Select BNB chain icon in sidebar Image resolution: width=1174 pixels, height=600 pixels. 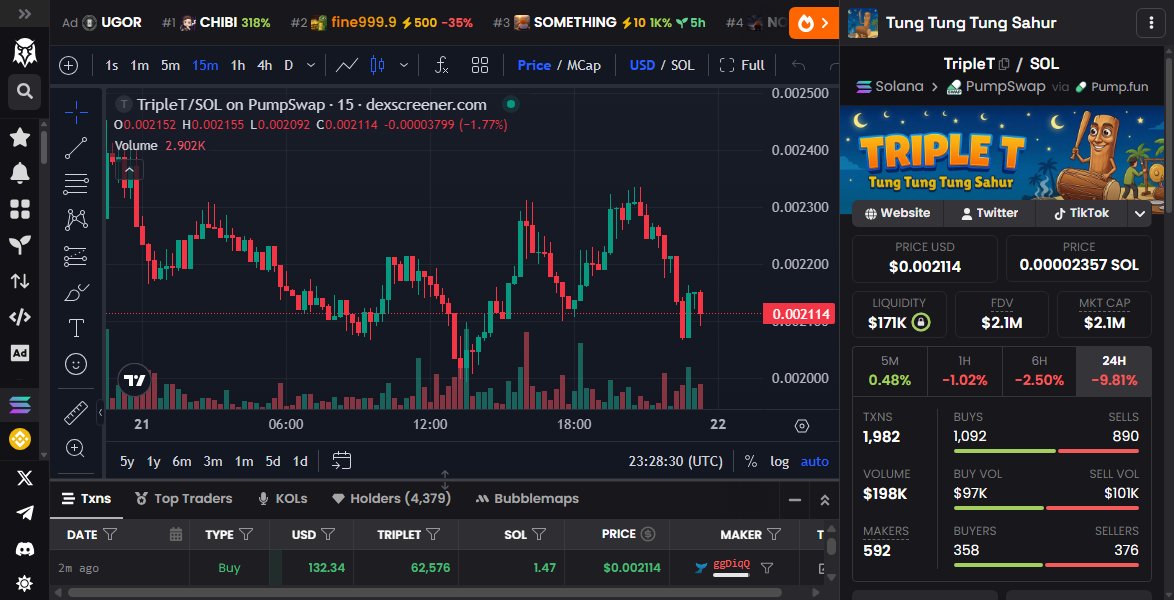pos(20,439)
